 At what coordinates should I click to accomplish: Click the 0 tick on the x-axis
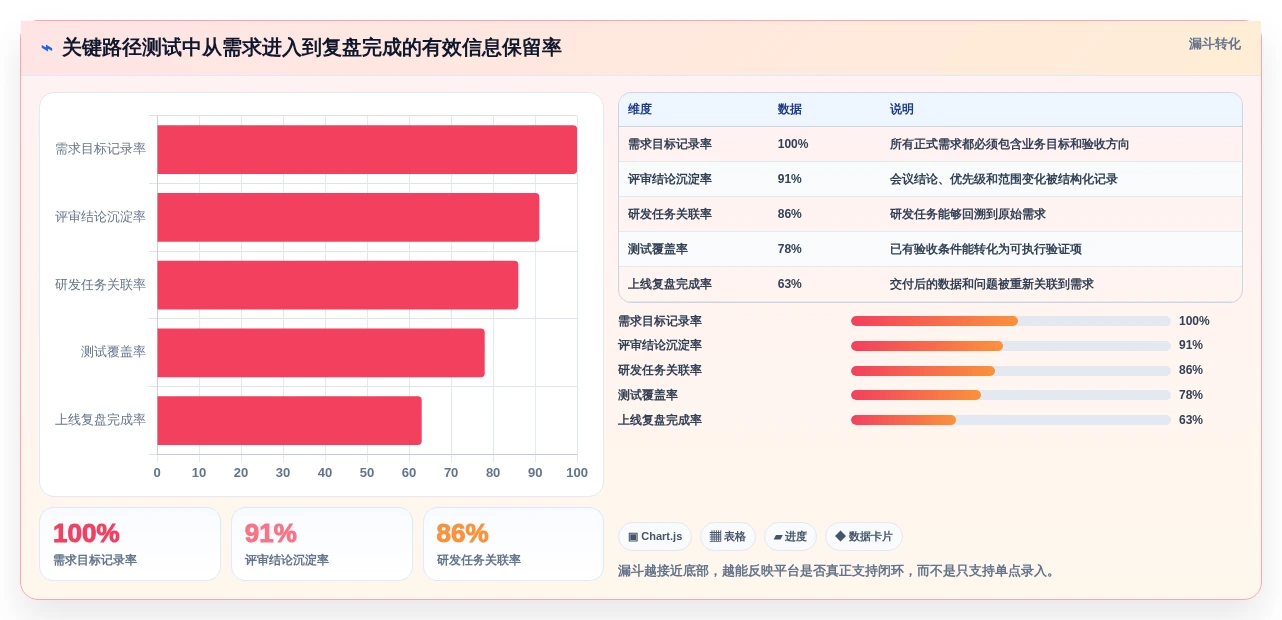157,473
